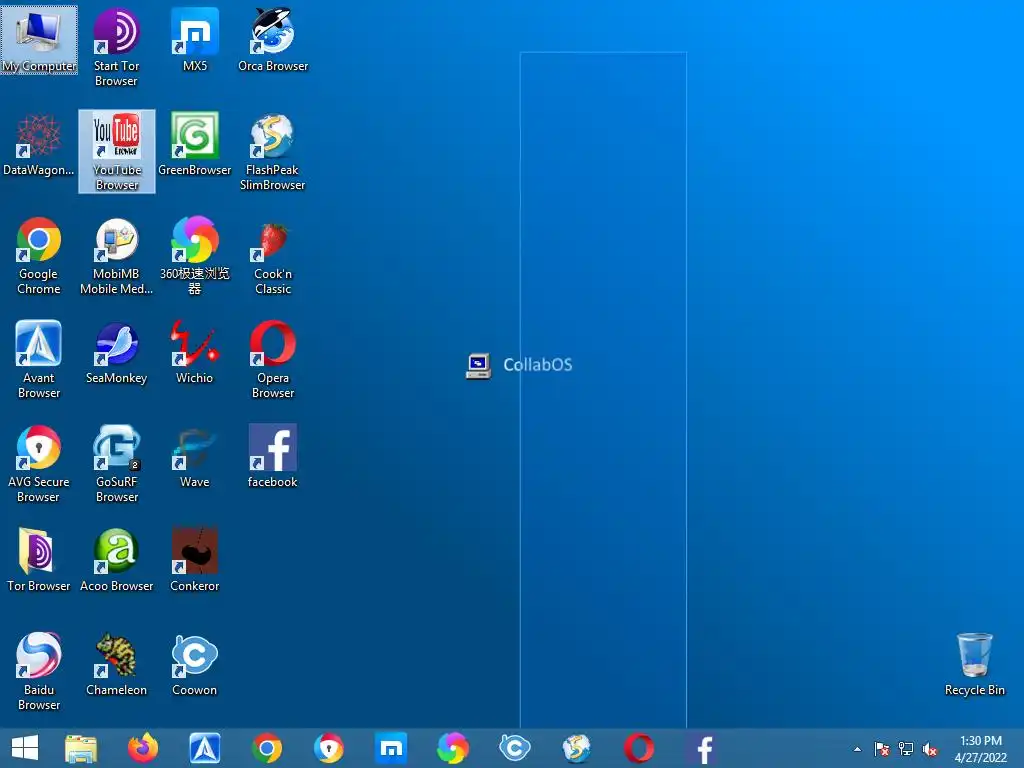This screenshot has height=768, width=1024.
Task: Select the SeaMonkey desktop icon
Action: pyautogui.click(x=116, y=353)
